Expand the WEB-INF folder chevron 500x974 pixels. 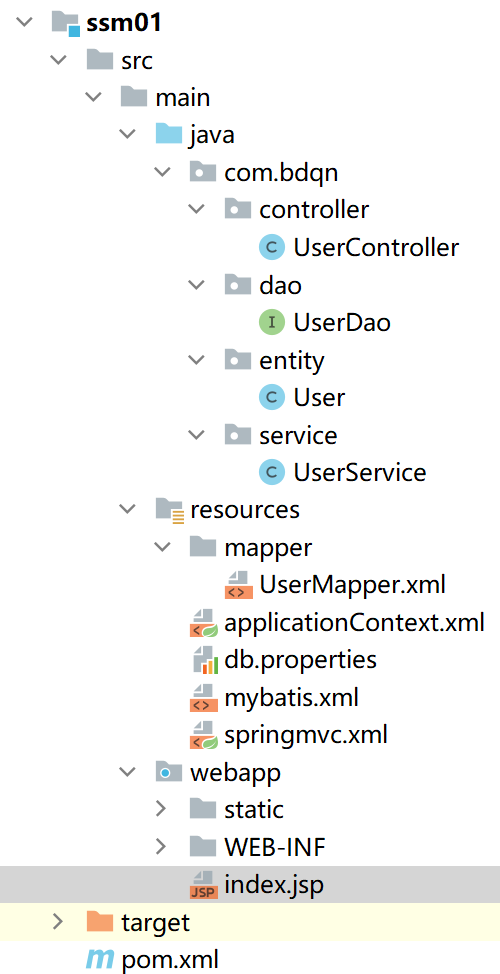pyautogui.click(x=161, y=846)
